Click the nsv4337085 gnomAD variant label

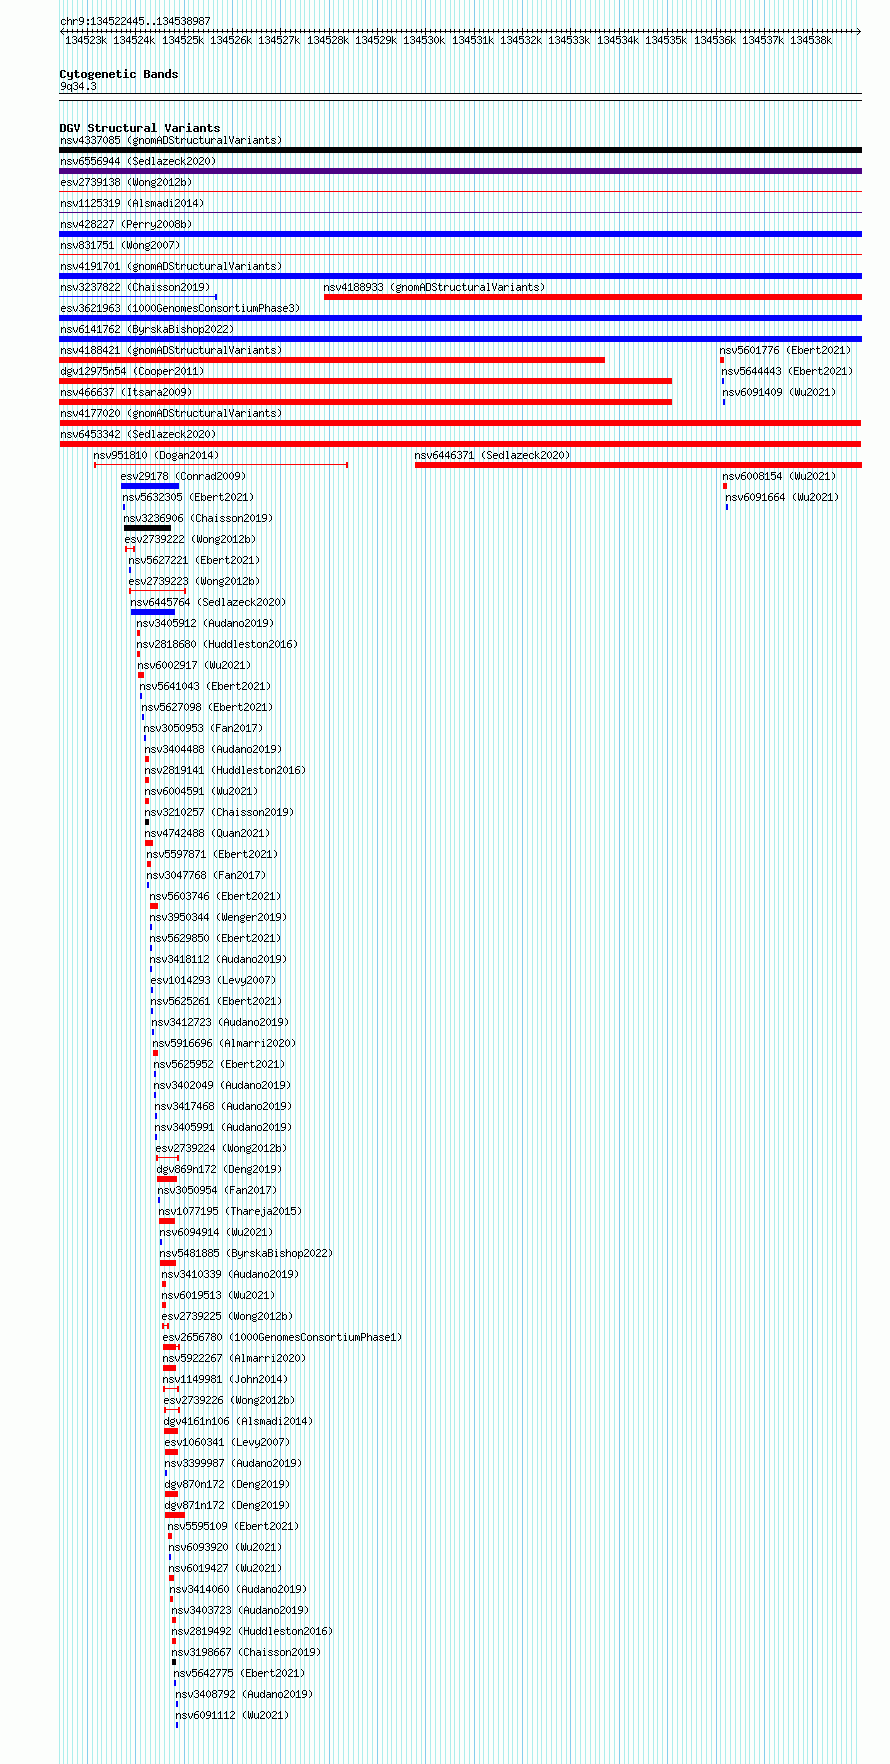click(x=171, y=141)
